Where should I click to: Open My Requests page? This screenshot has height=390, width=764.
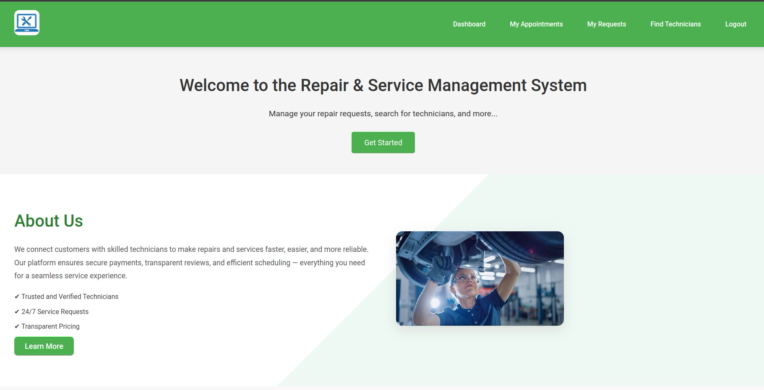pos(606,24)
